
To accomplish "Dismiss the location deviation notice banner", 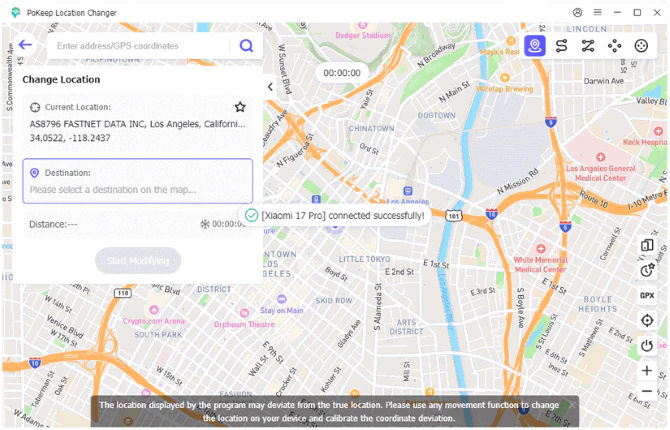I will pyautogui.click(x=573, y=404).
